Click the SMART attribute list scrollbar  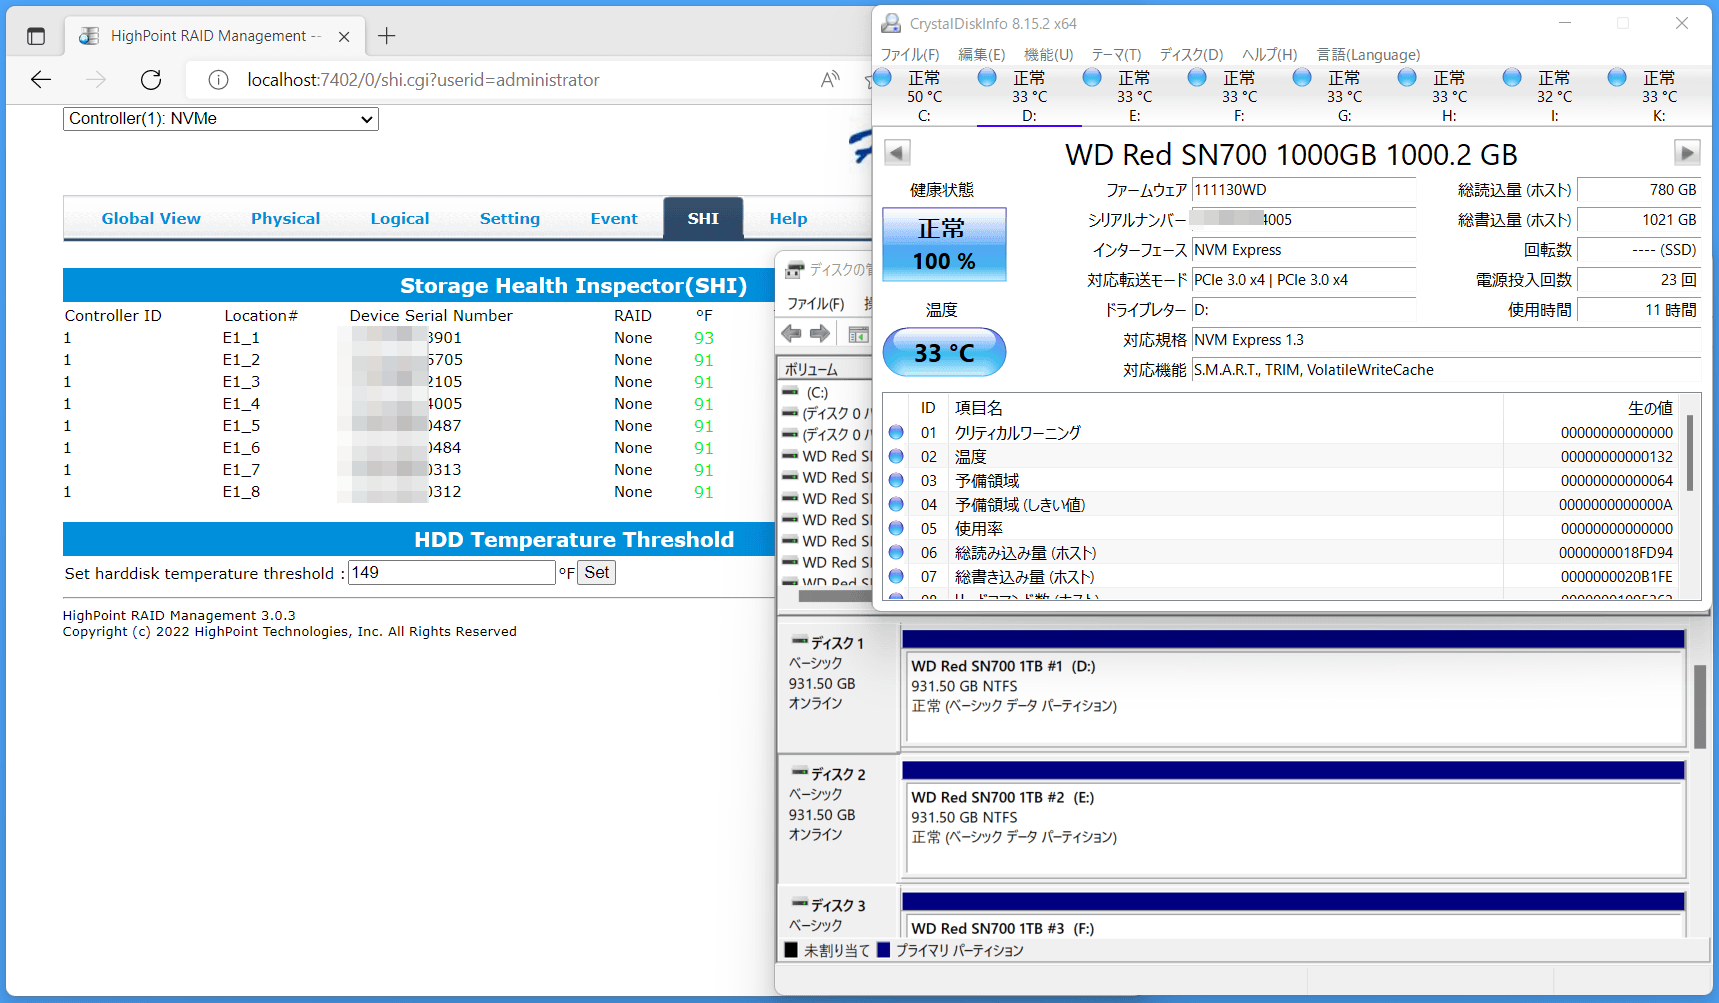click(x=1690, y=453)
